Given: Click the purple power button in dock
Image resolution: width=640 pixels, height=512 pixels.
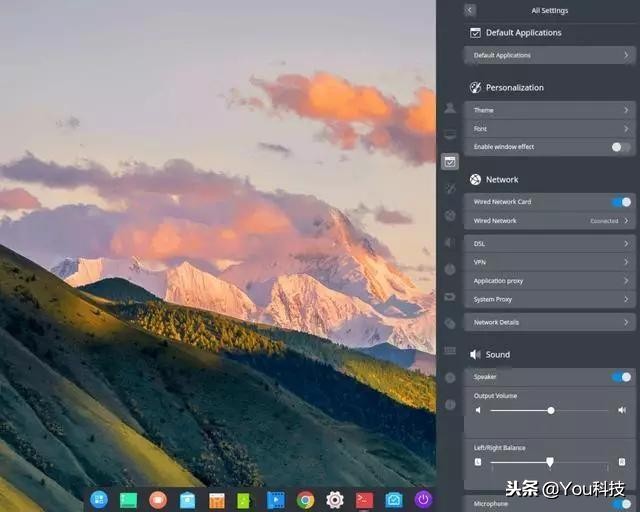Looking at the screenshot, I should pyautogui.click(x=423, y=499).
